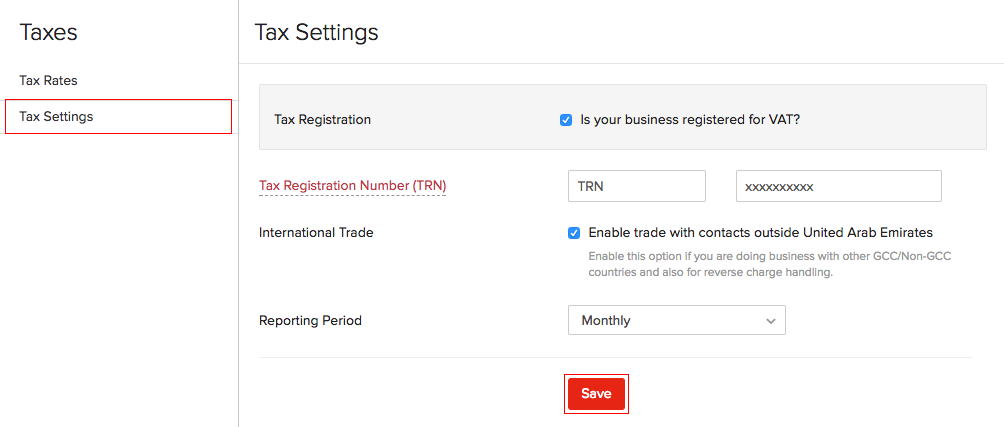This screenshot has height=427, width=1004.
Task: Click the dashed Tax Registration Number (TRN) label
Action: (352, 185)
